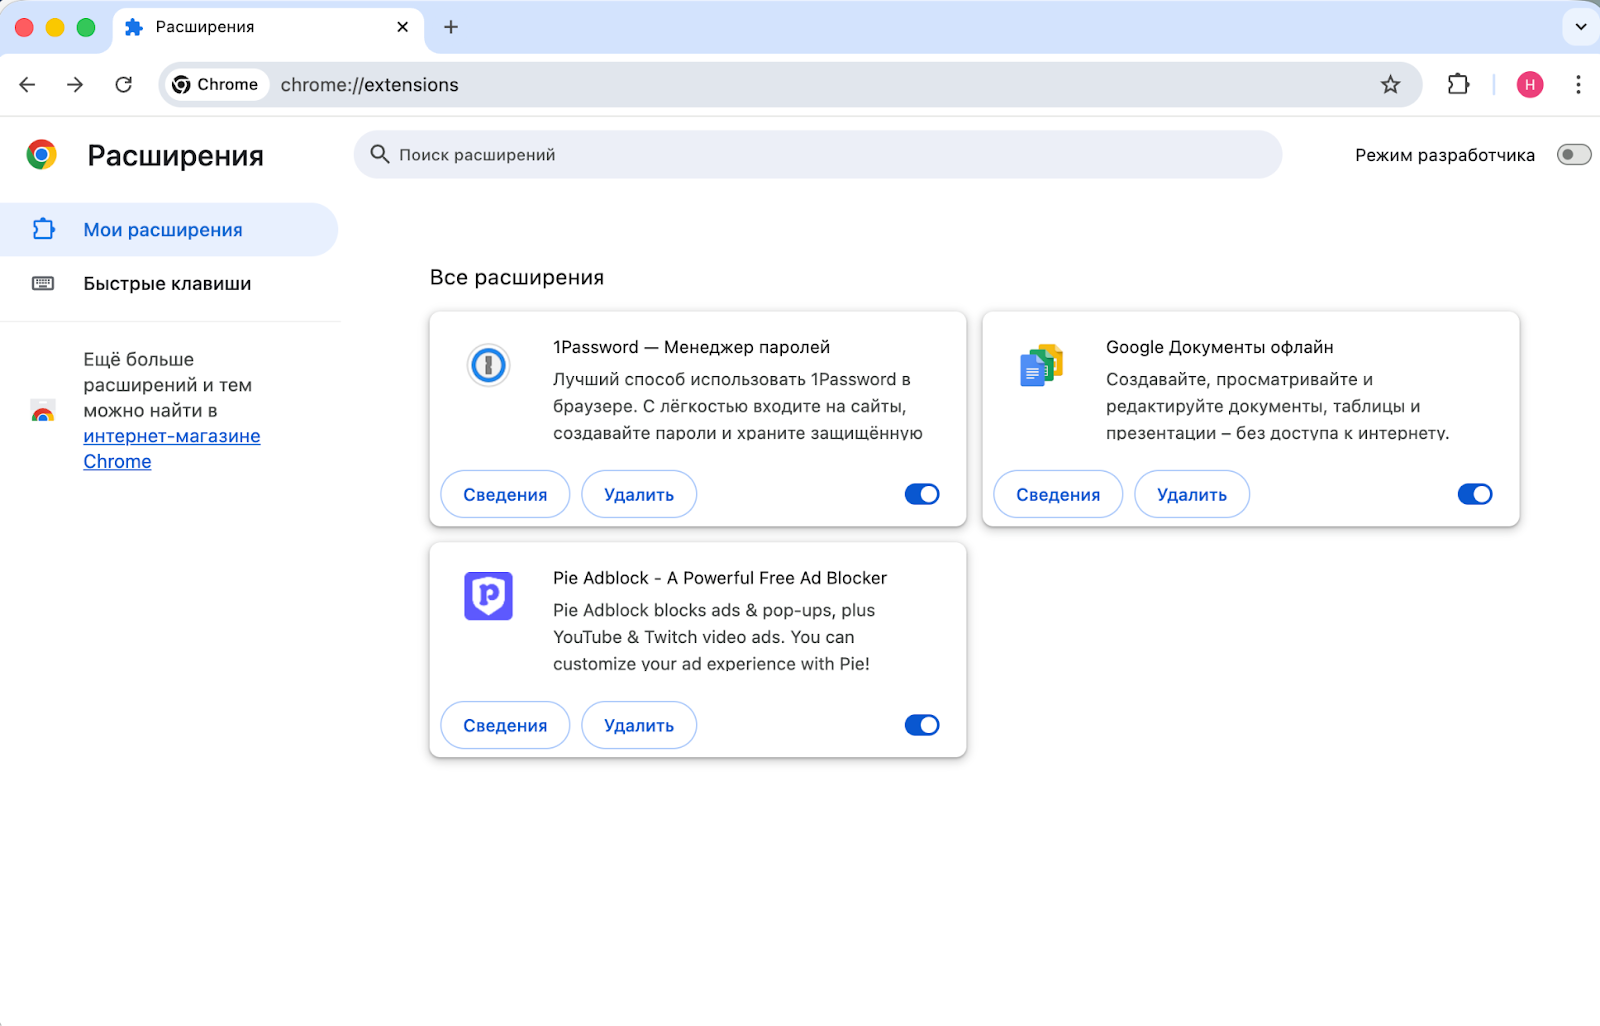This screenshot has width=1600, height=1026.
Task: Go back with the browser back arrow
Action: click(x=27, y=85)
